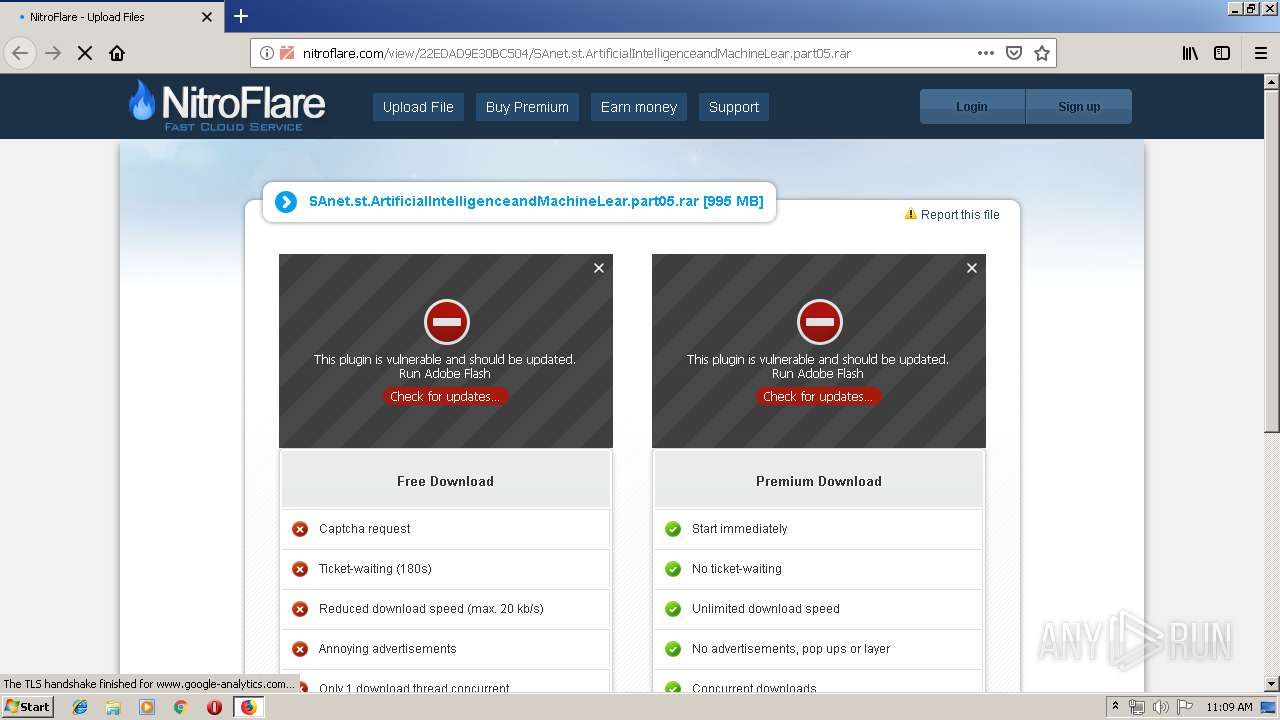Save page to Pocket icon
1280x720 pixels.
pos(1014,53)
